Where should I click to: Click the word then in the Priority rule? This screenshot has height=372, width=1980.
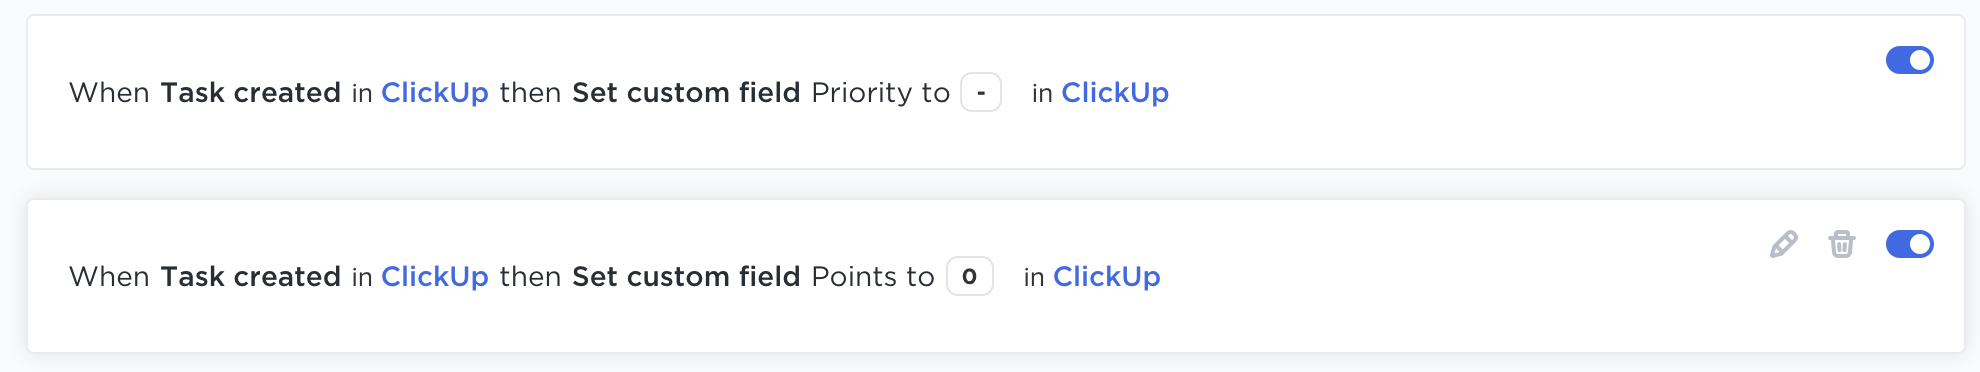530,92
